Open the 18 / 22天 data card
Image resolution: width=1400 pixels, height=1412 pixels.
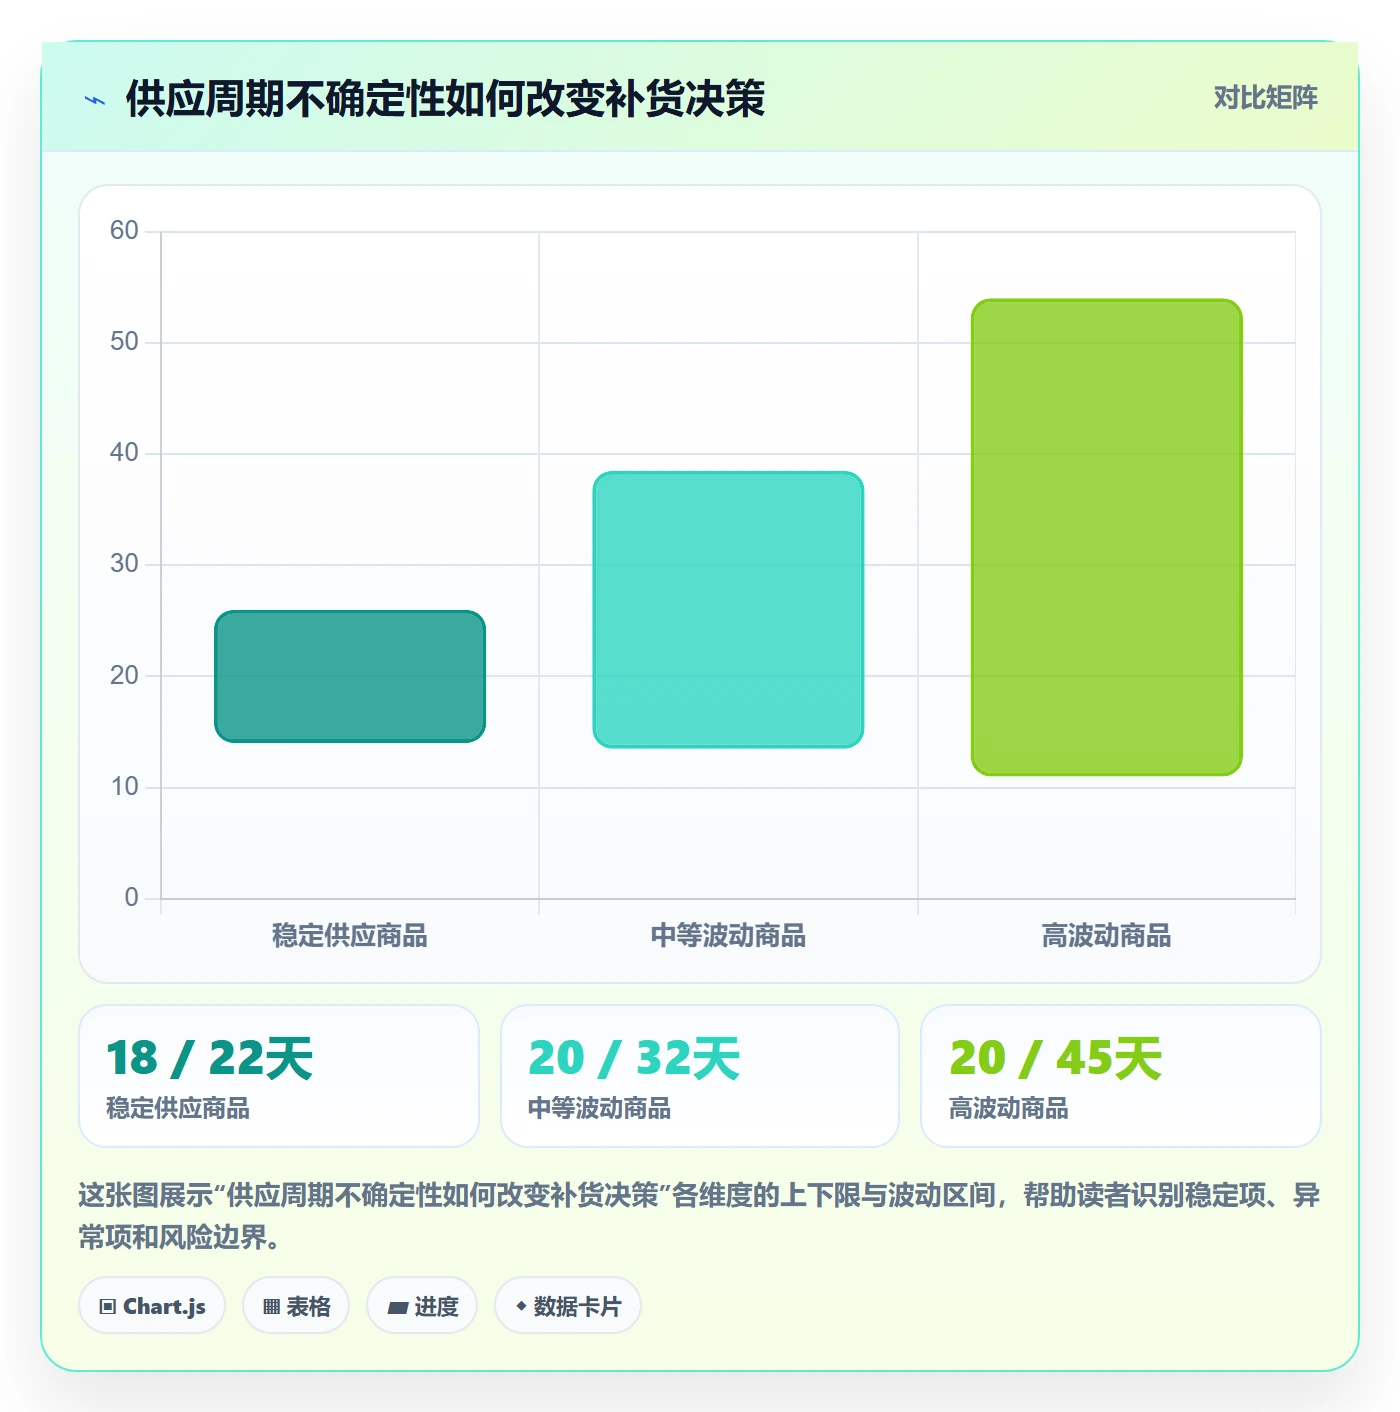(279, 1076)
